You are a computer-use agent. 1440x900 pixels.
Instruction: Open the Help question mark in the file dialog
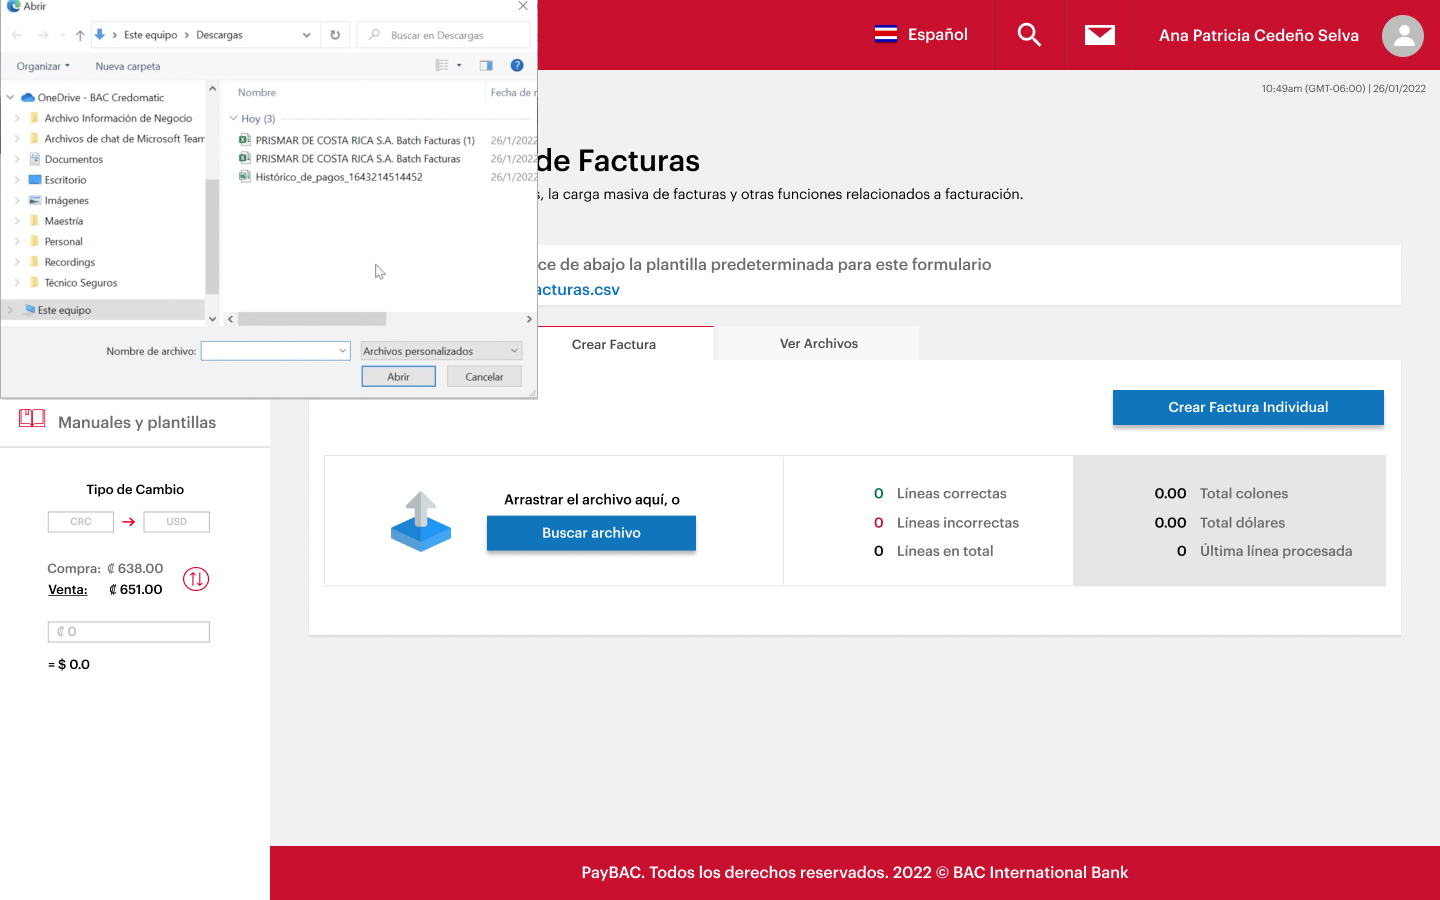(x=517, y=65)
